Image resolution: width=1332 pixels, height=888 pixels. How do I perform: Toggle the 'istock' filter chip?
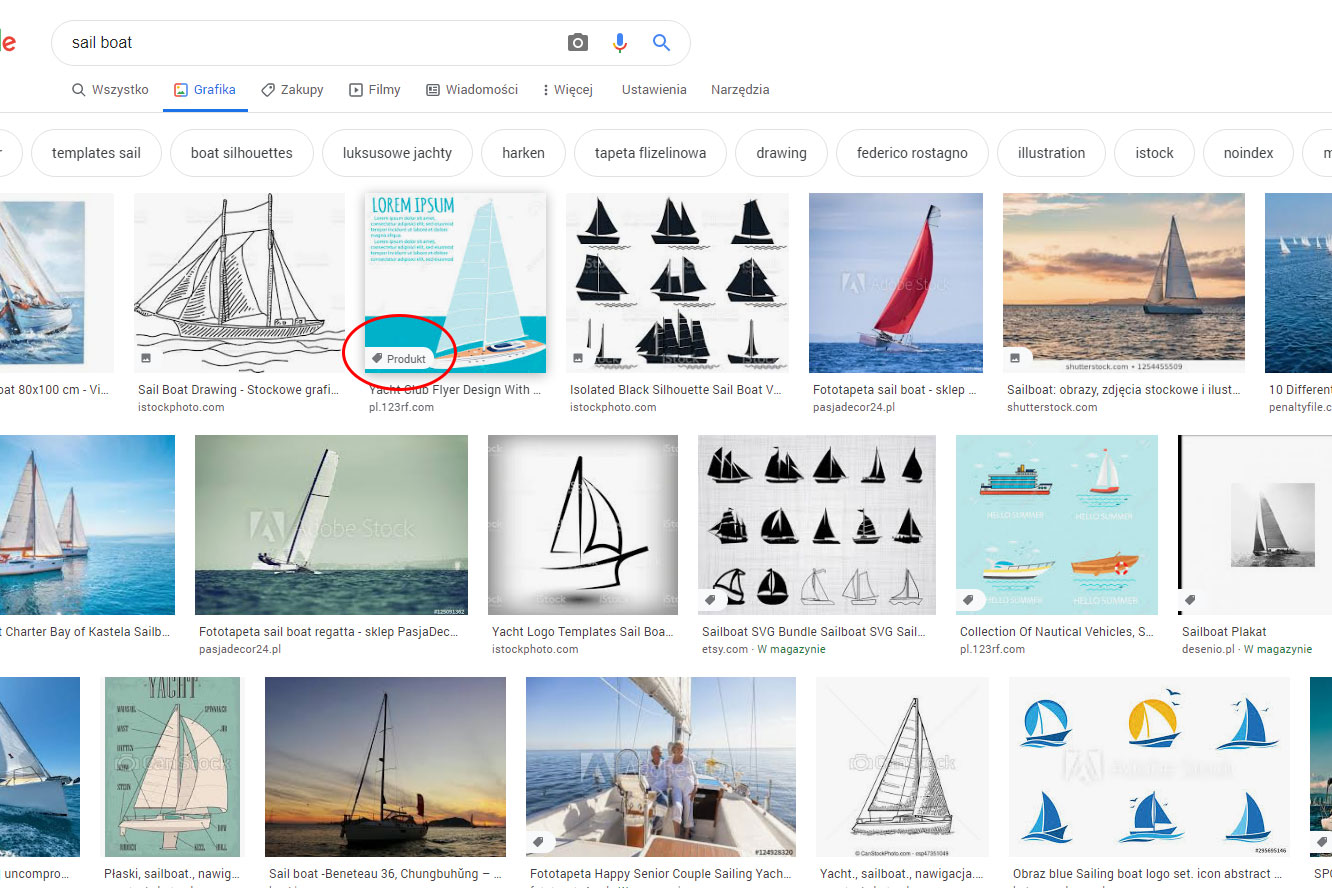1154,152
